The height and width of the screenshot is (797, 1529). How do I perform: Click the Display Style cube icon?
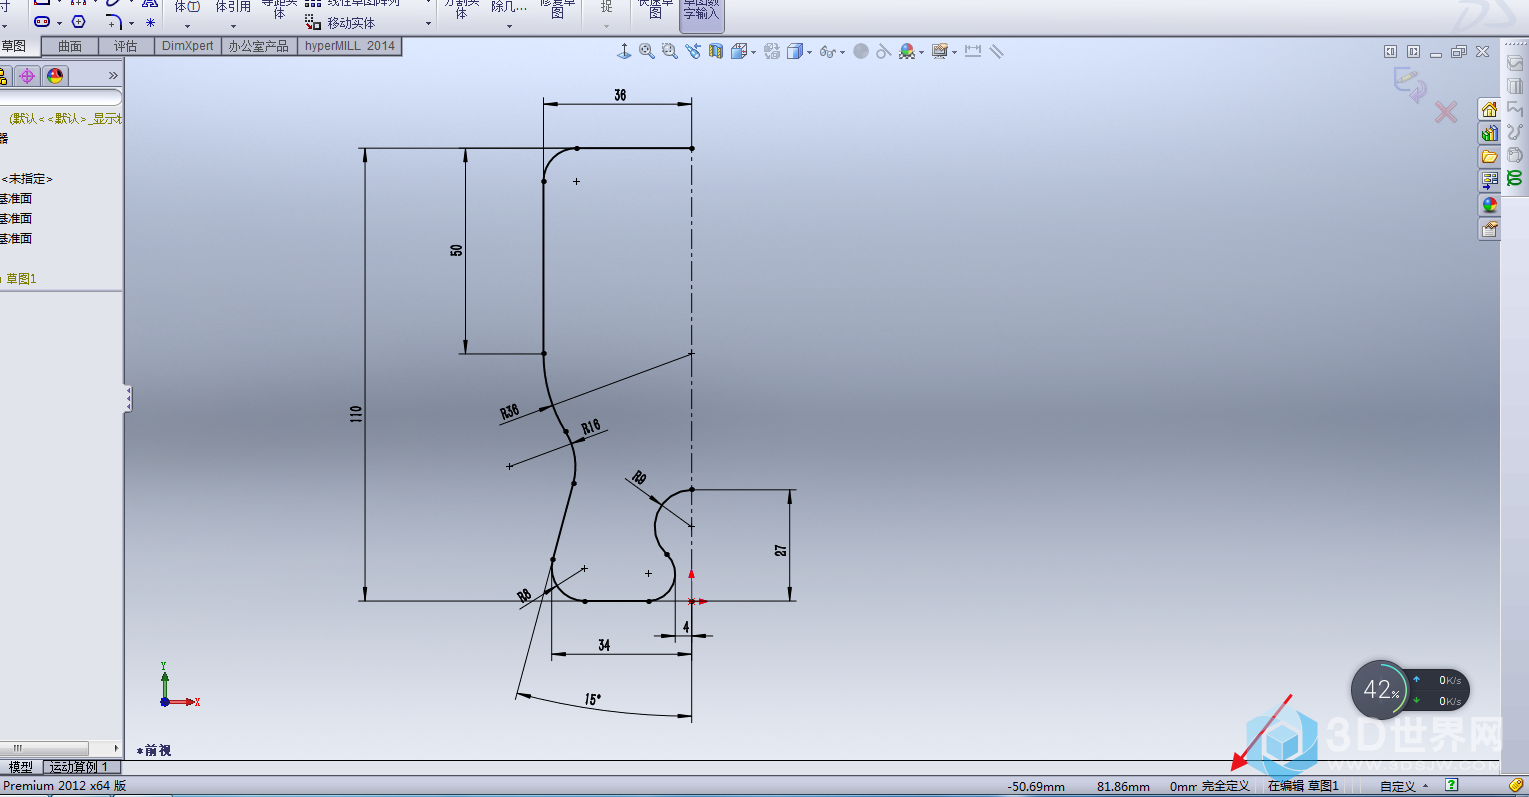coord(794,51)
